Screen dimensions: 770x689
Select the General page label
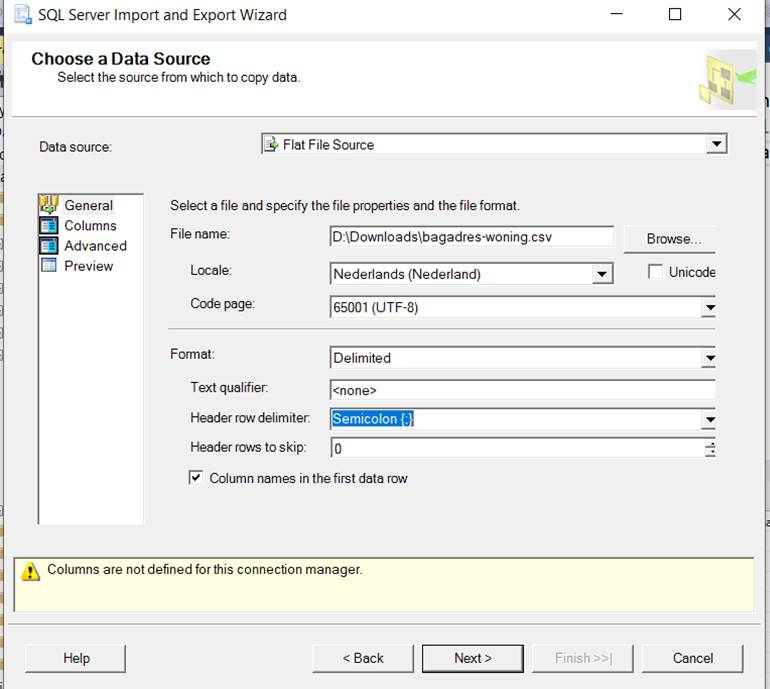[x=88, y=205]
